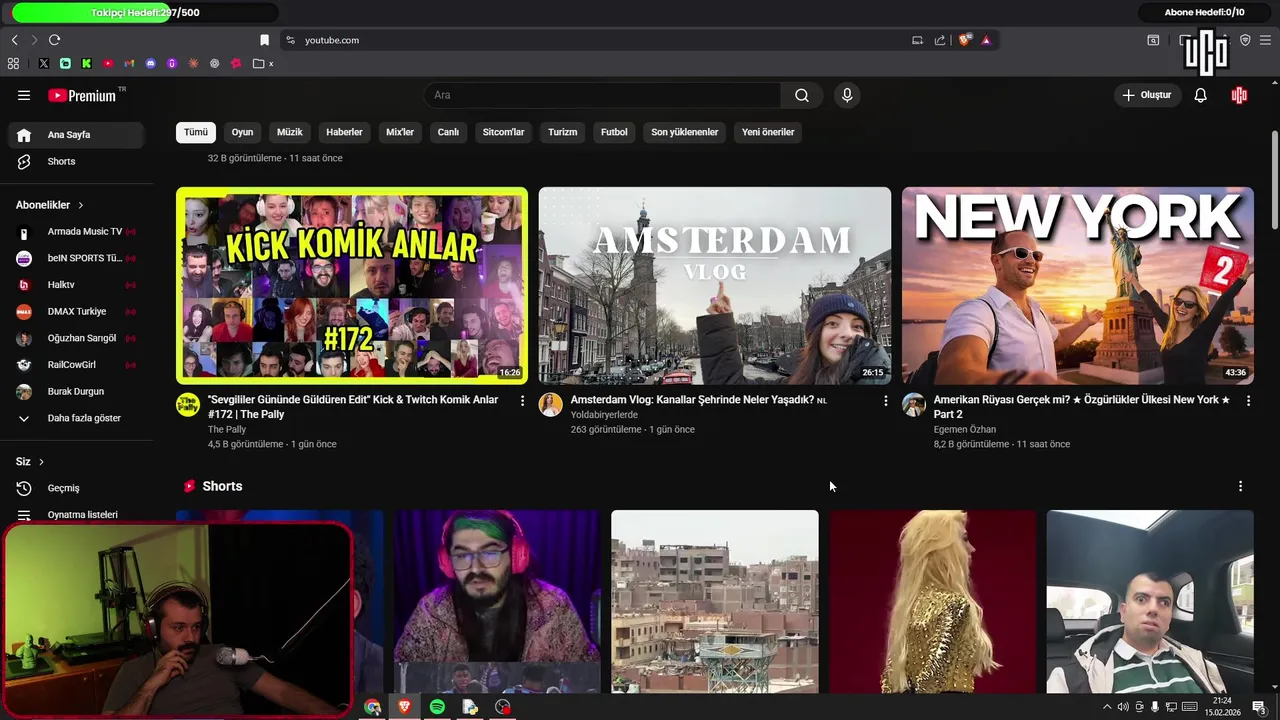This screenshot has height=720, width=1280.
Task: Click the Brave Rewards triangle icon
Action: [986, 40]
